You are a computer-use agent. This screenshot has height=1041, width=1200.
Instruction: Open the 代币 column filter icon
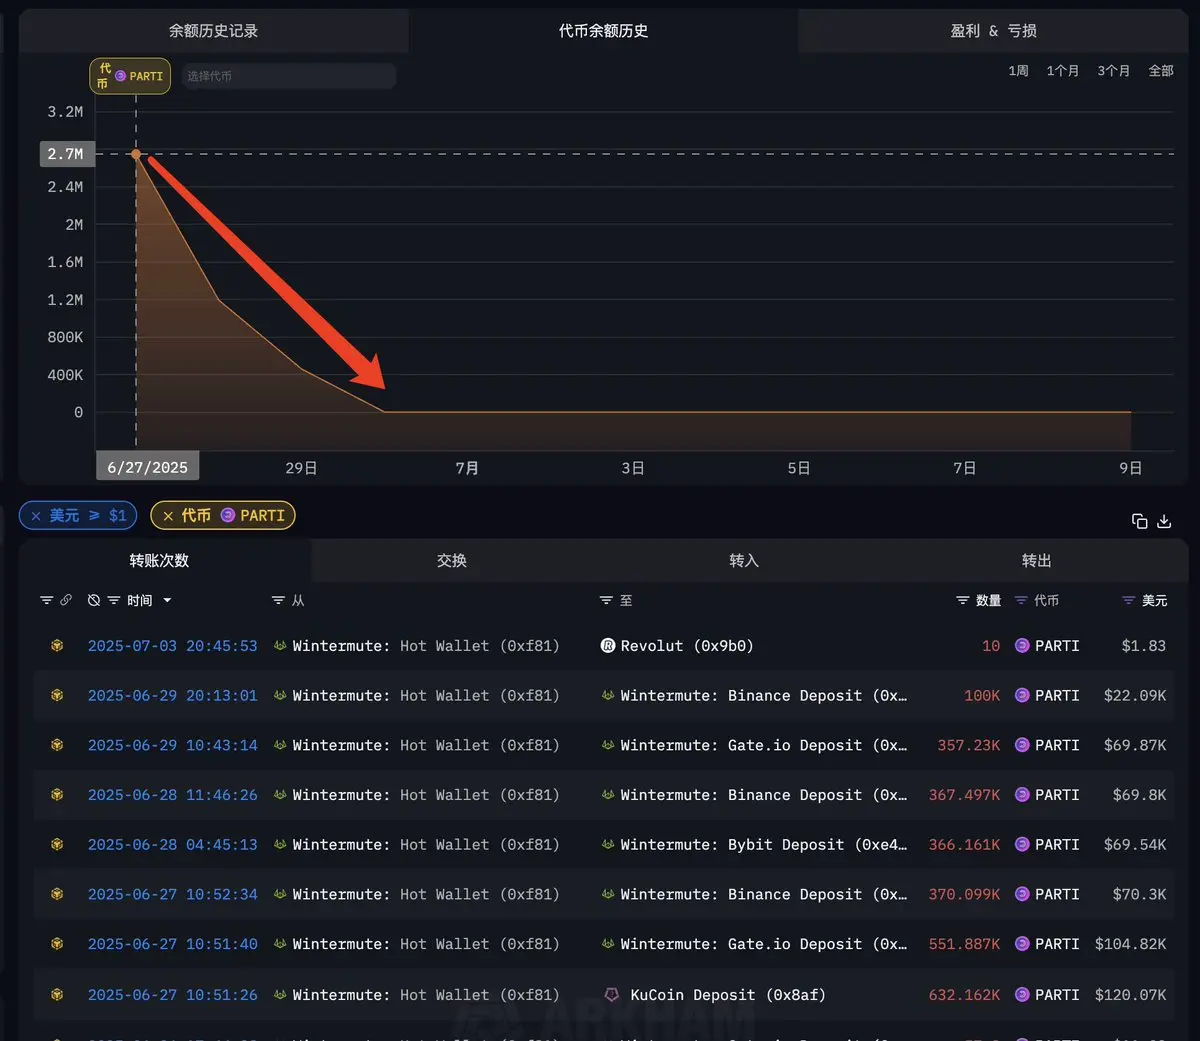[1021, 600]
